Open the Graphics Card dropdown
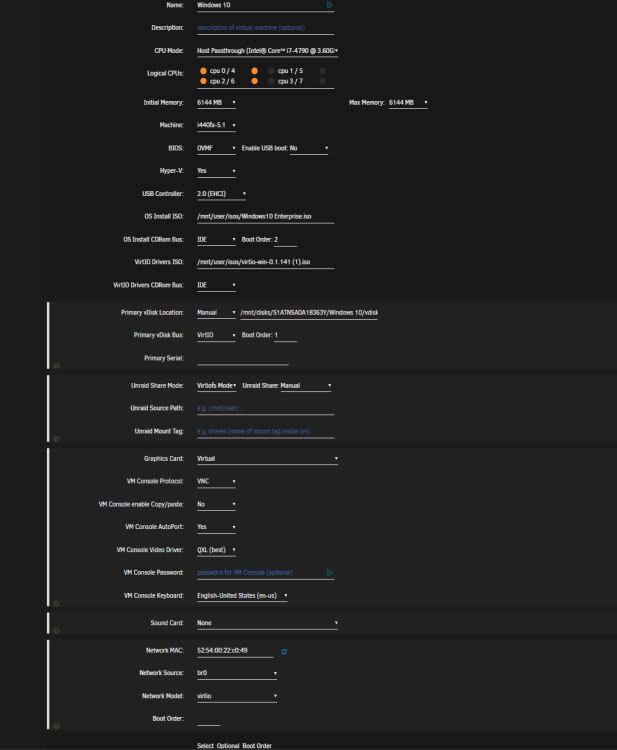The image size is (617, 750). point(267,459)
